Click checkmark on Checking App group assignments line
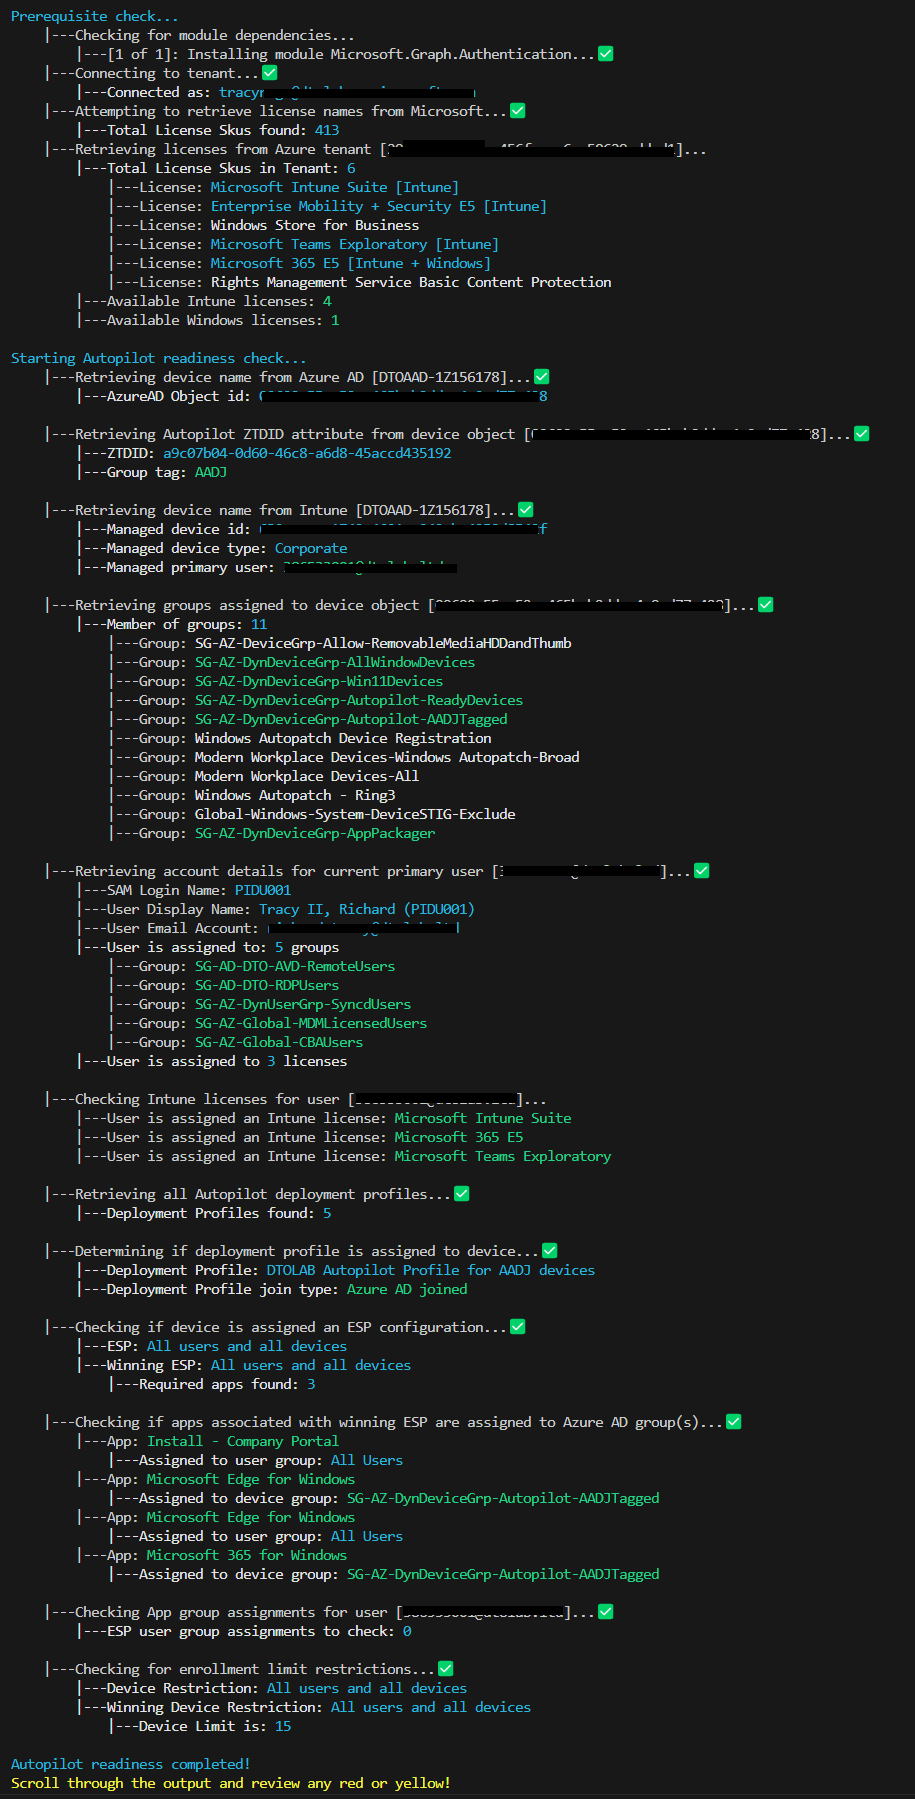915x1799 pixels. point(606,1612)
